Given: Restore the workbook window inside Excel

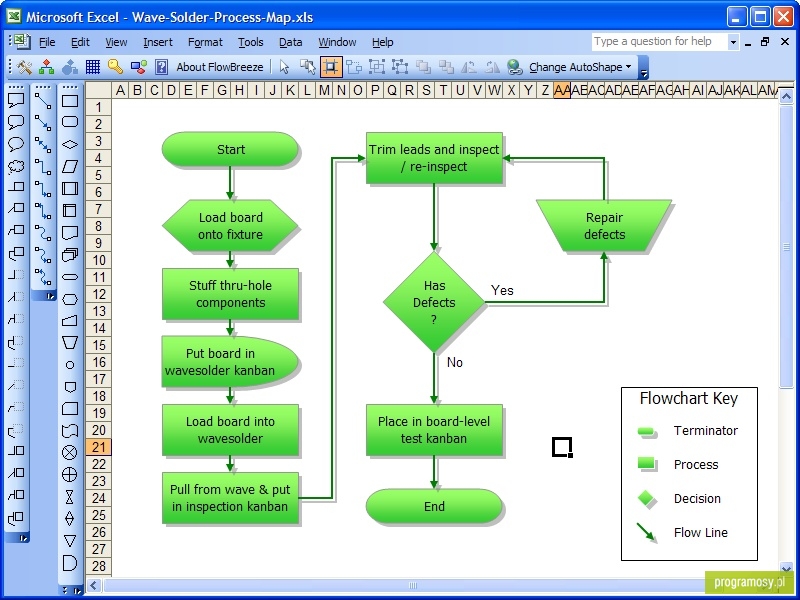Looking at the screenshot, I should pos(765,42).
